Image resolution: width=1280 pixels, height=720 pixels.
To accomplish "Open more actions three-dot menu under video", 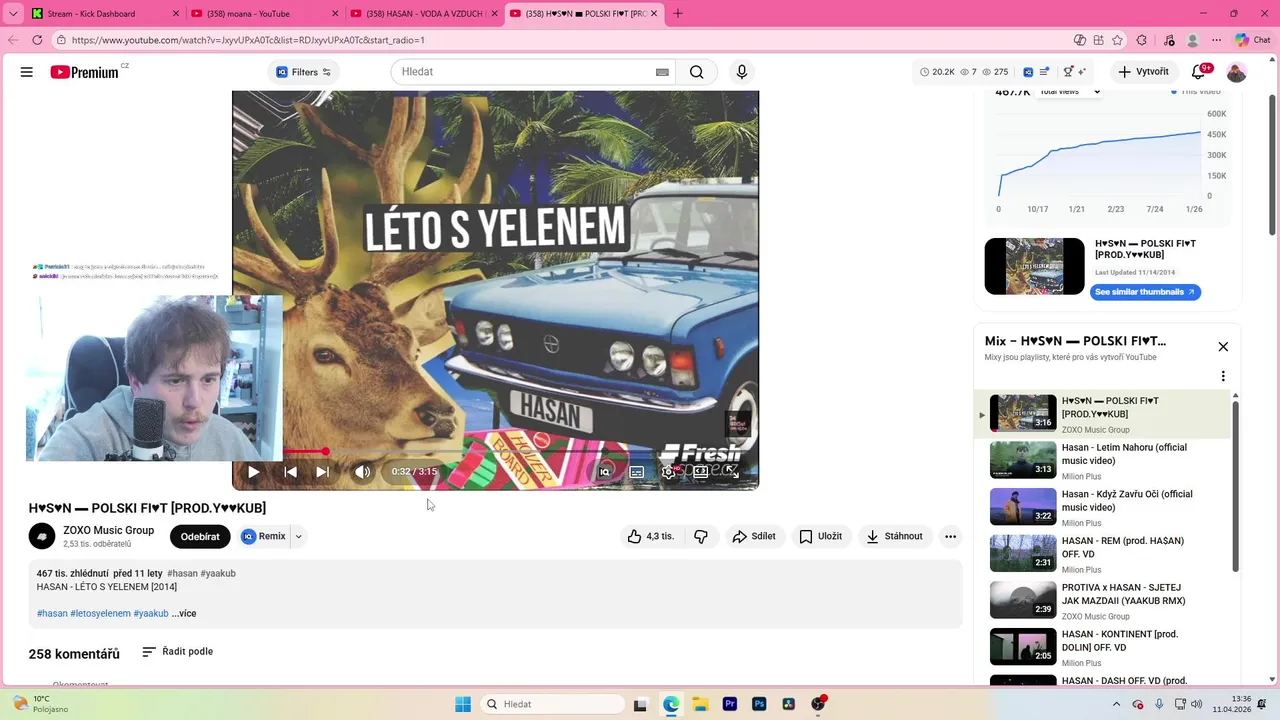I will pyautogui.click(x=950, y=536).
